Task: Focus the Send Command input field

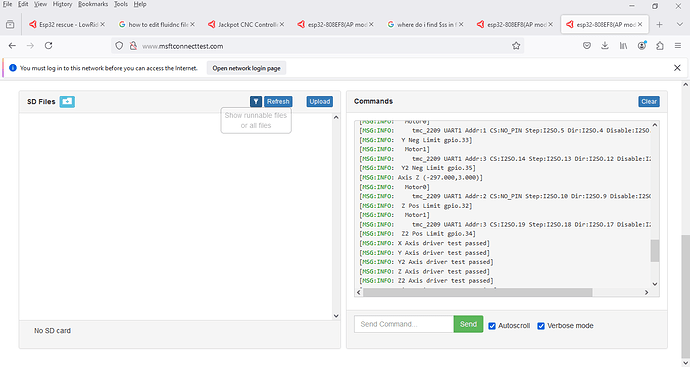Action: [404, 324]
